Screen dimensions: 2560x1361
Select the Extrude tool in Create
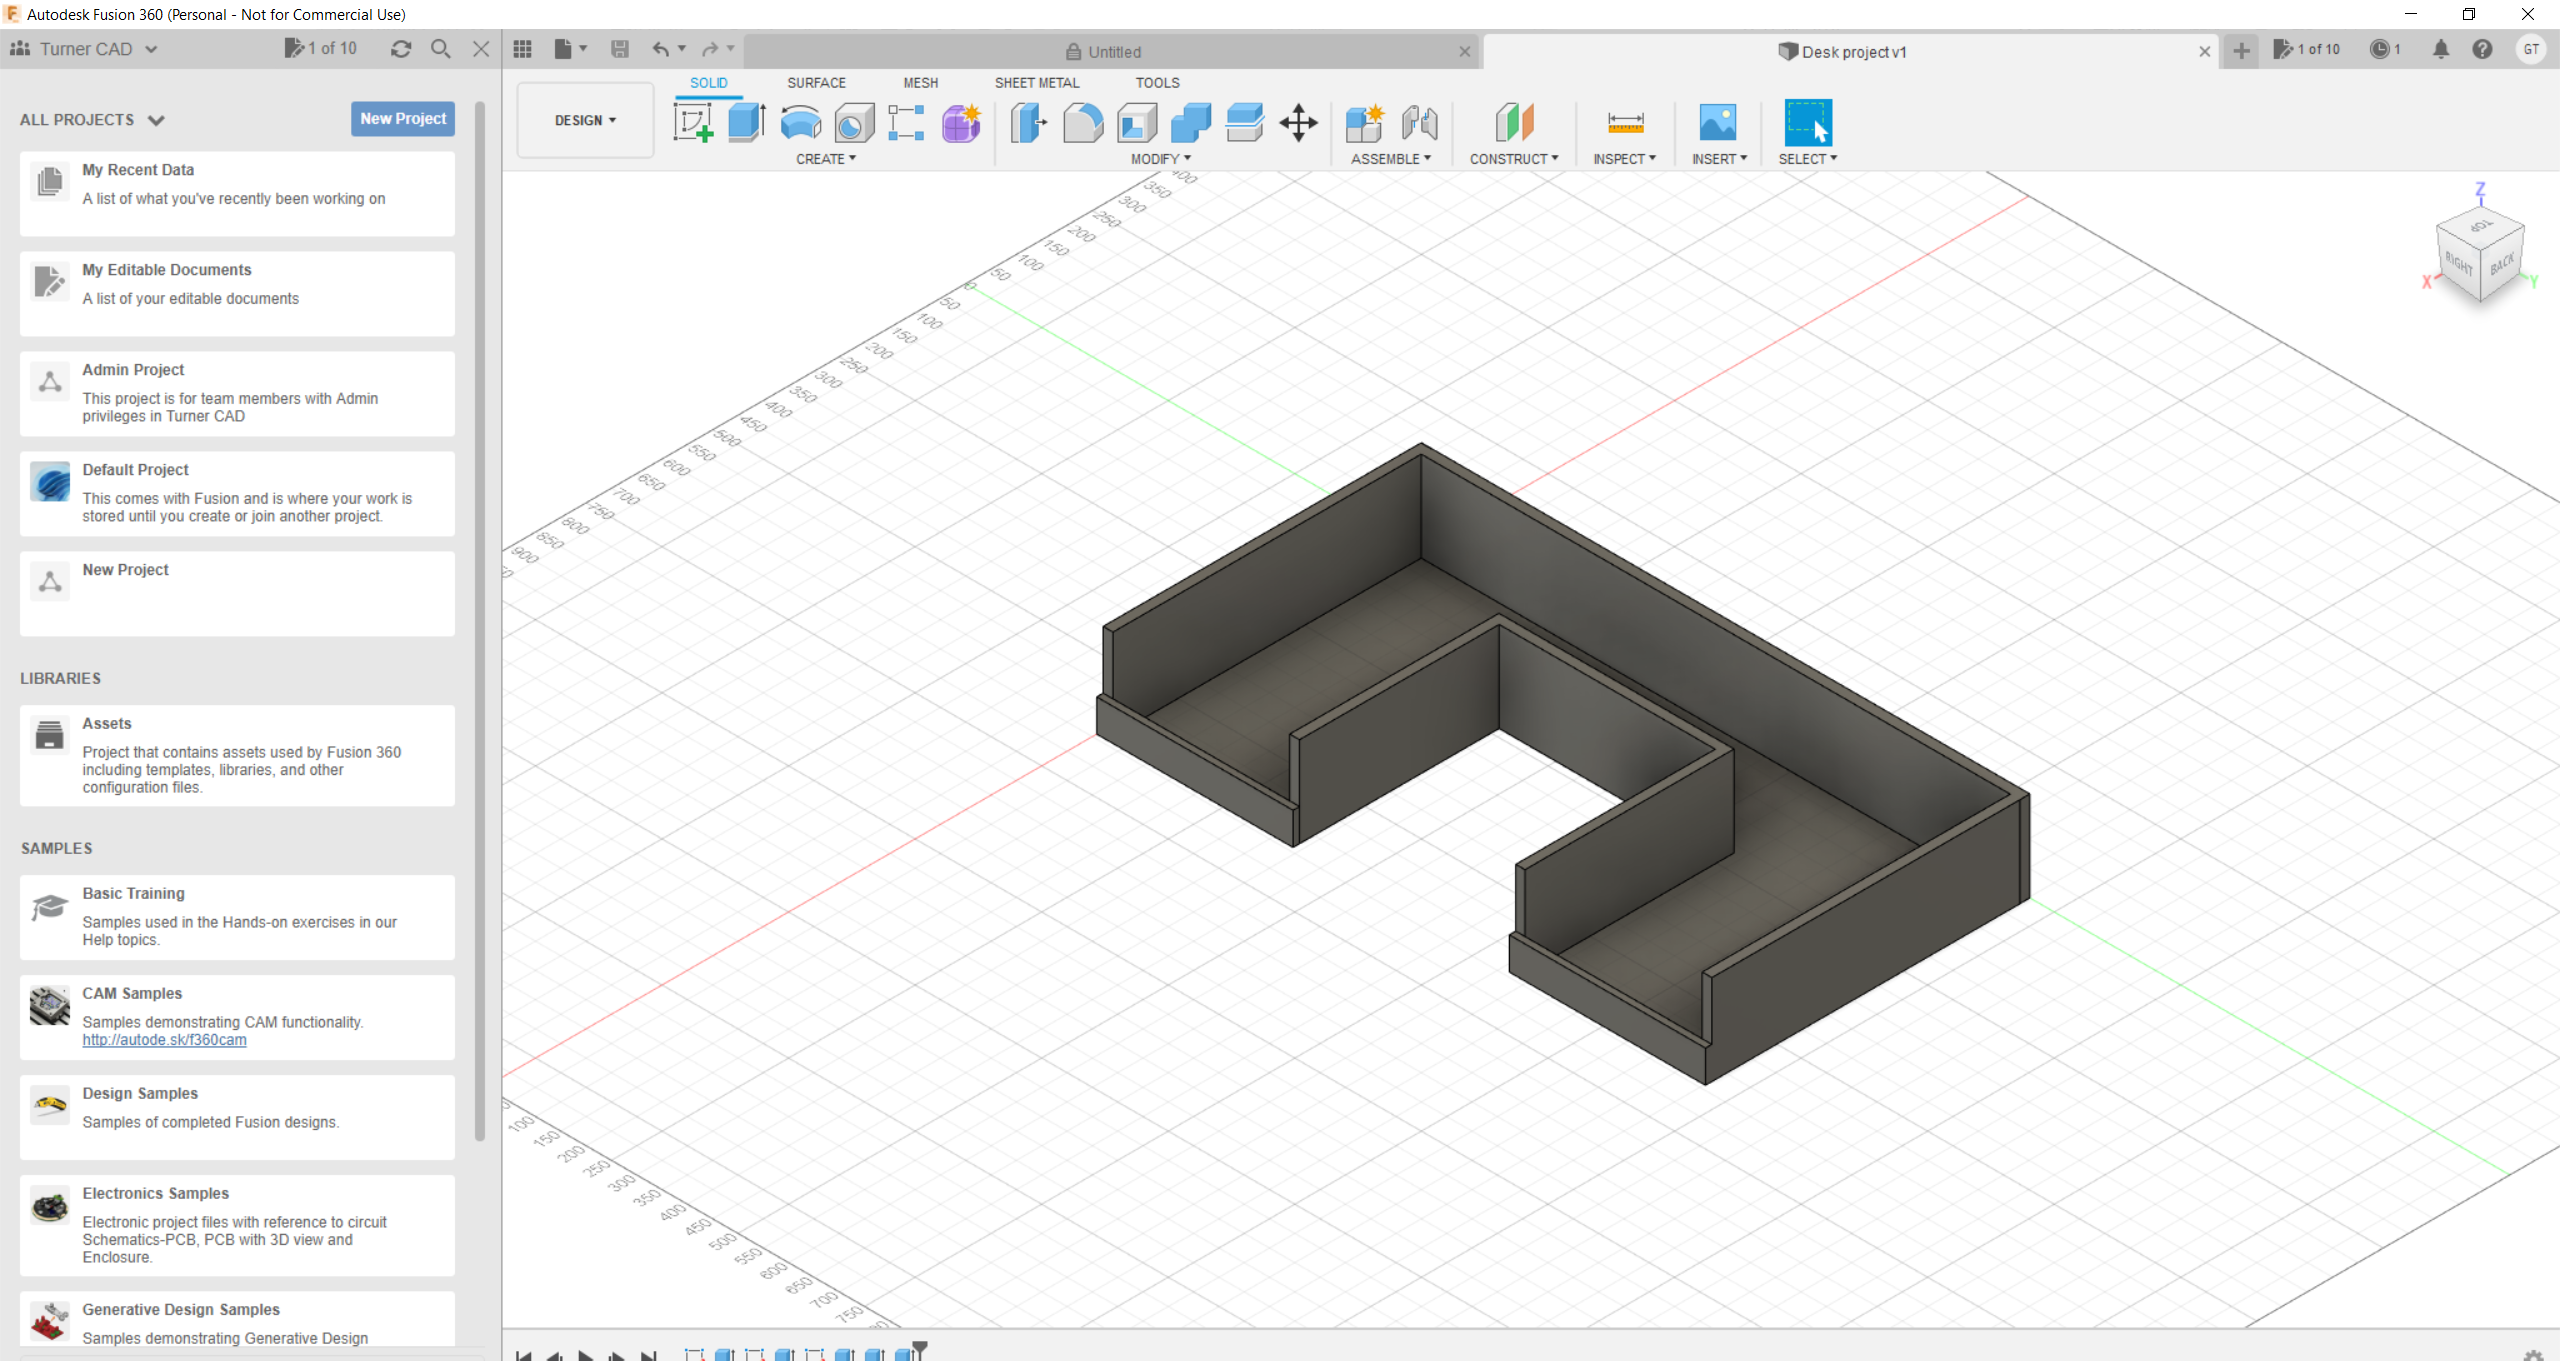click(x=747, y=123)
